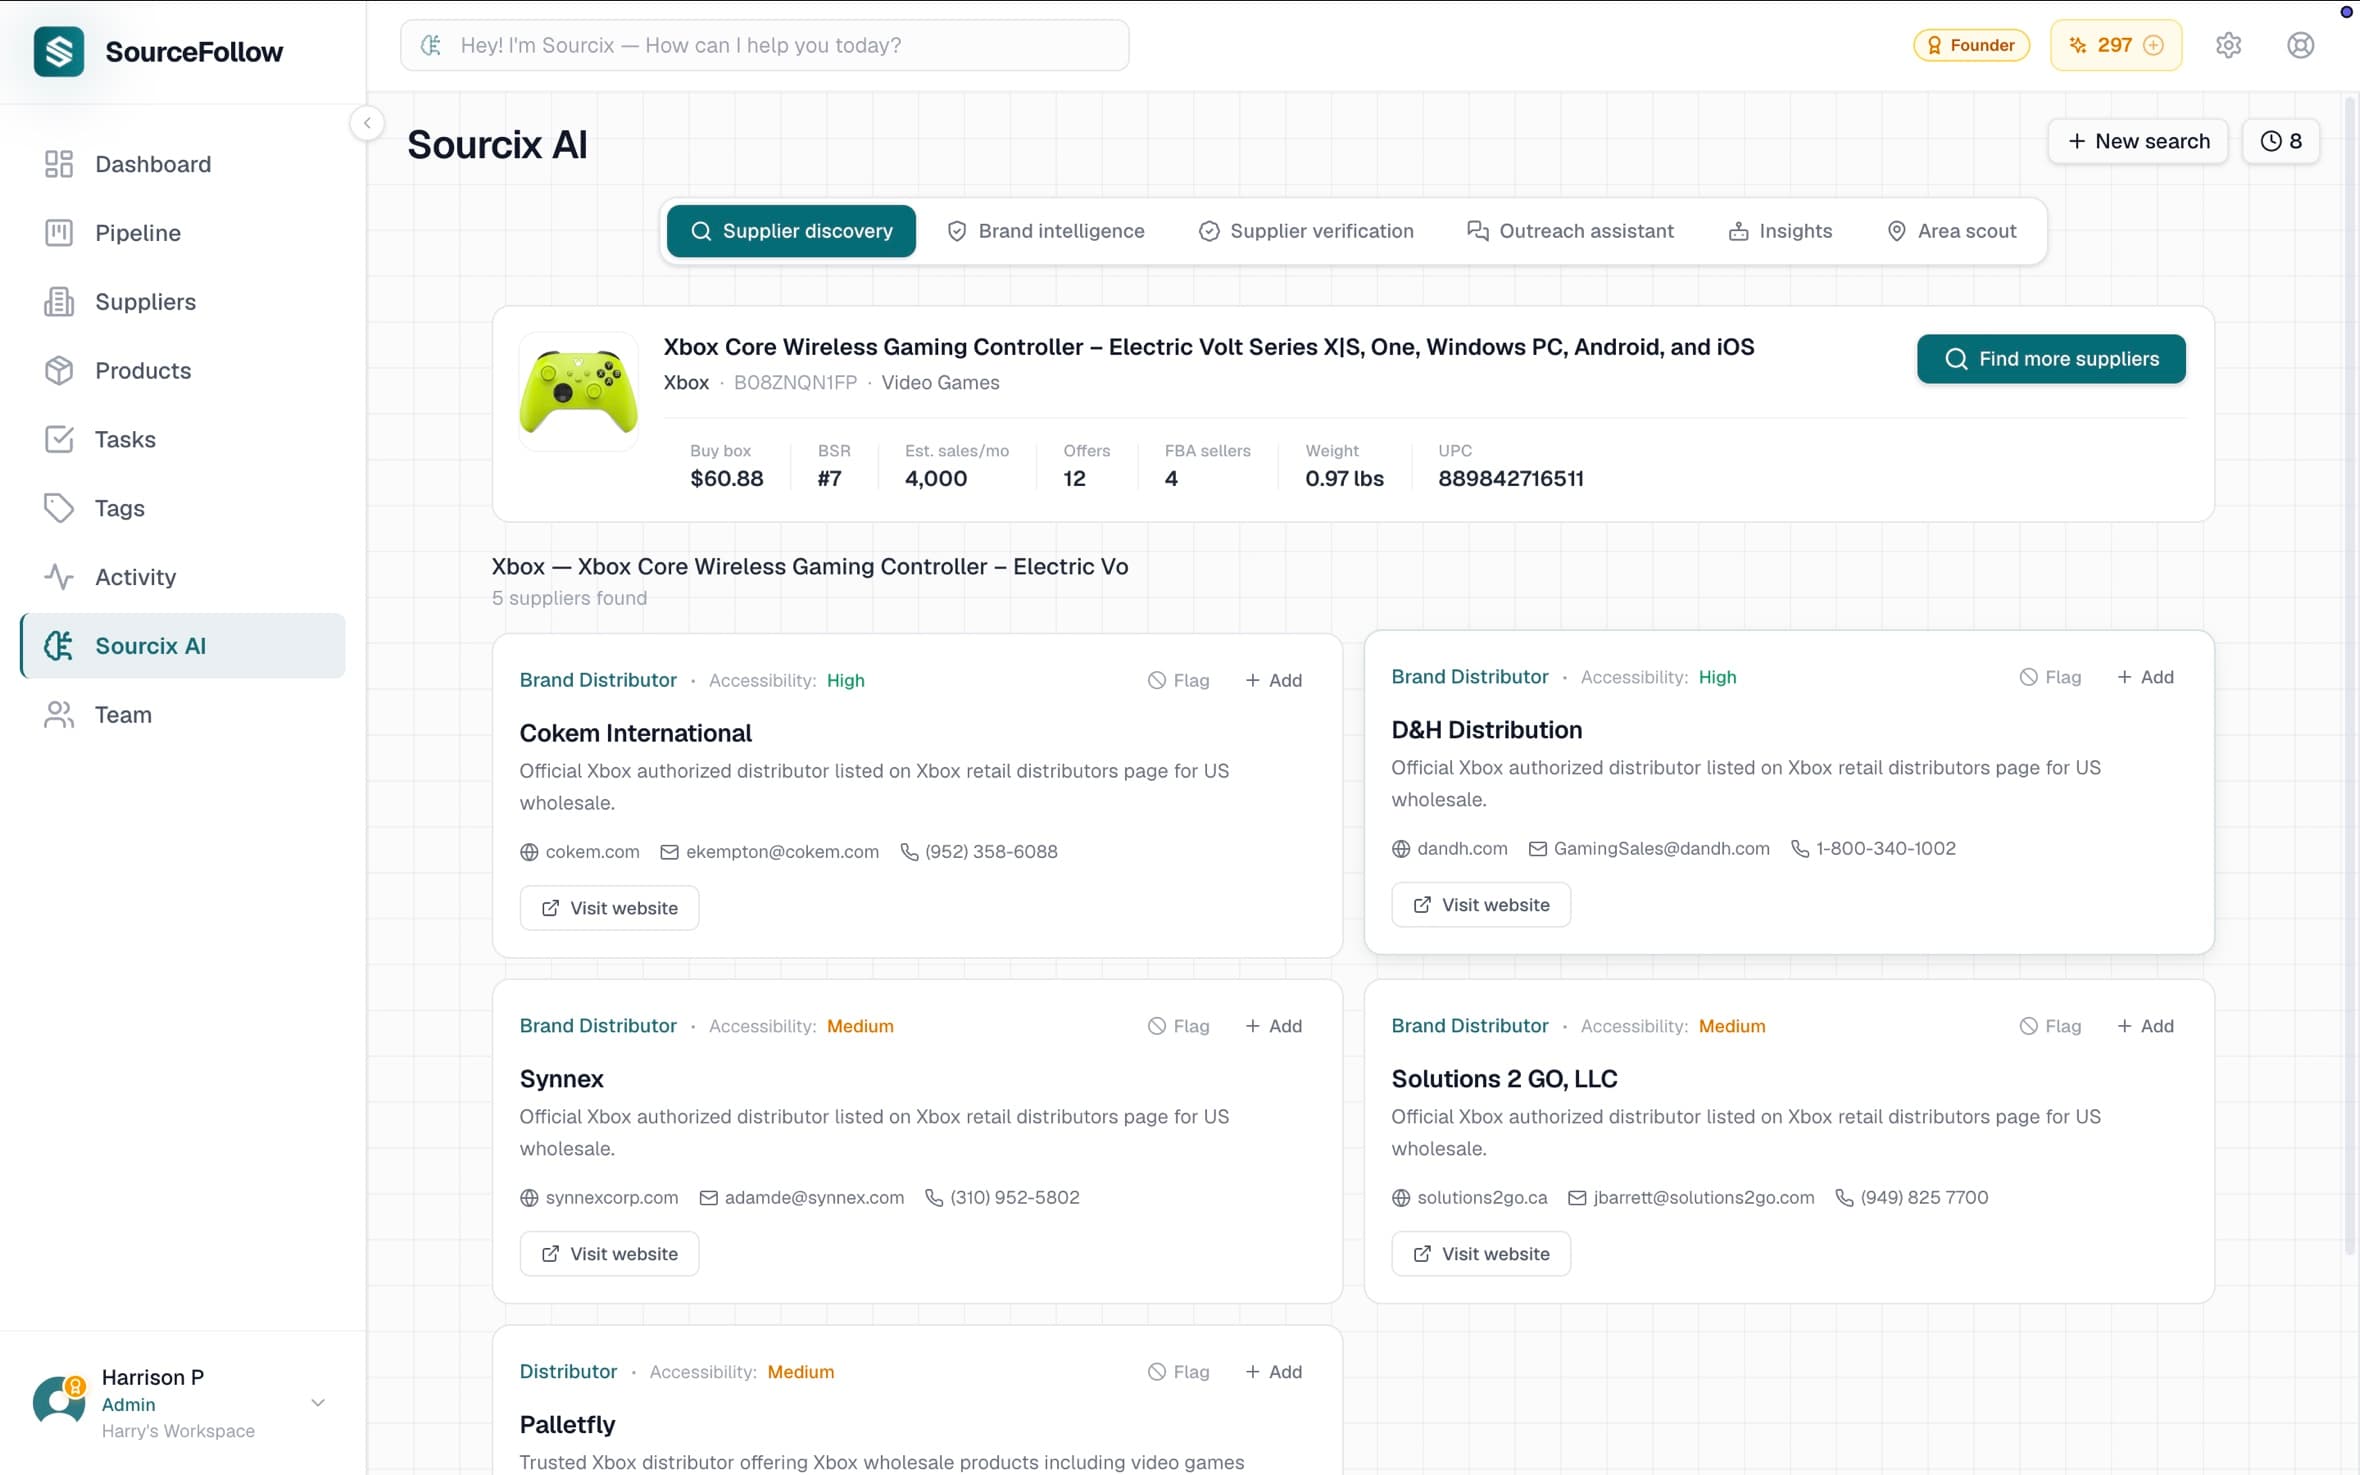
Task: Click the plus icon beside the 297 credits
Action: click(x=2154, y=44)
